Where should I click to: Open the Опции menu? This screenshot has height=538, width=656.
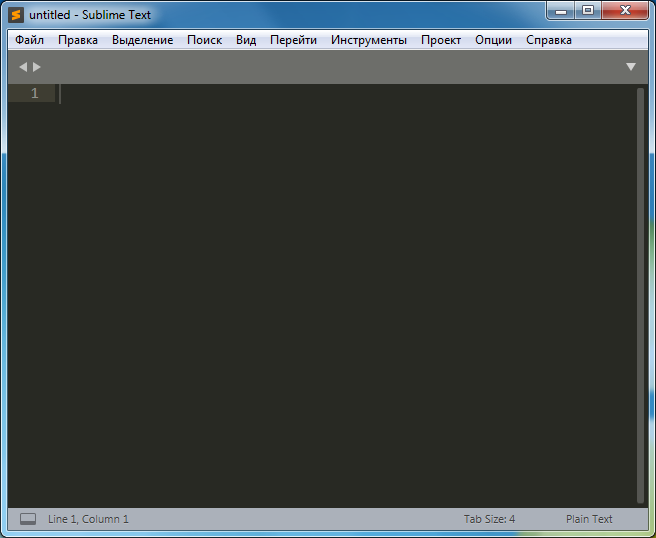(493, 40)
